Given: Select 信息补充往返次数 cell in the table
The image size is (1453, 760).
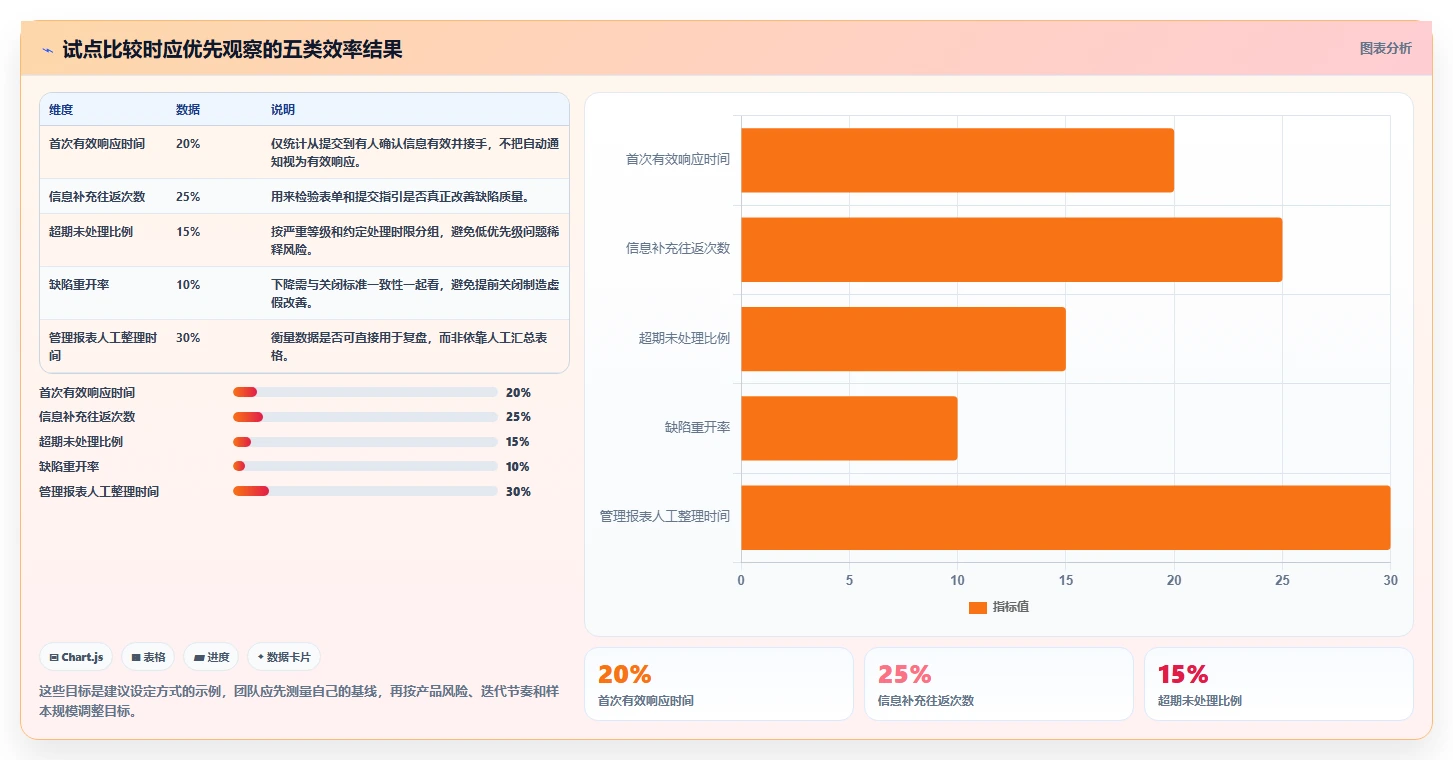Looking at the screenshot, I should [x=97, y=196].
